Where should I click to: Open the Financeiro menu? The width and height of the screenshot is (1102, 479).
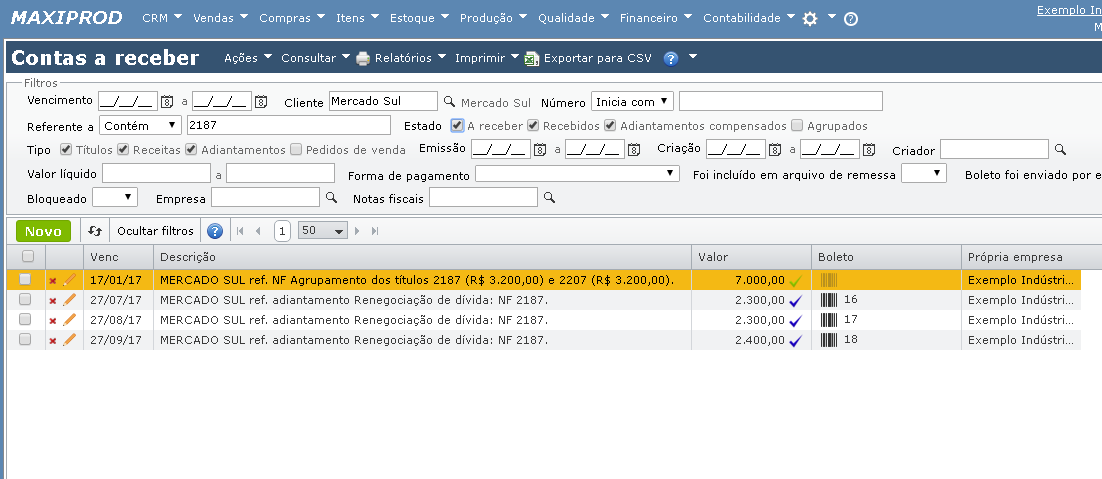point(656,18)
